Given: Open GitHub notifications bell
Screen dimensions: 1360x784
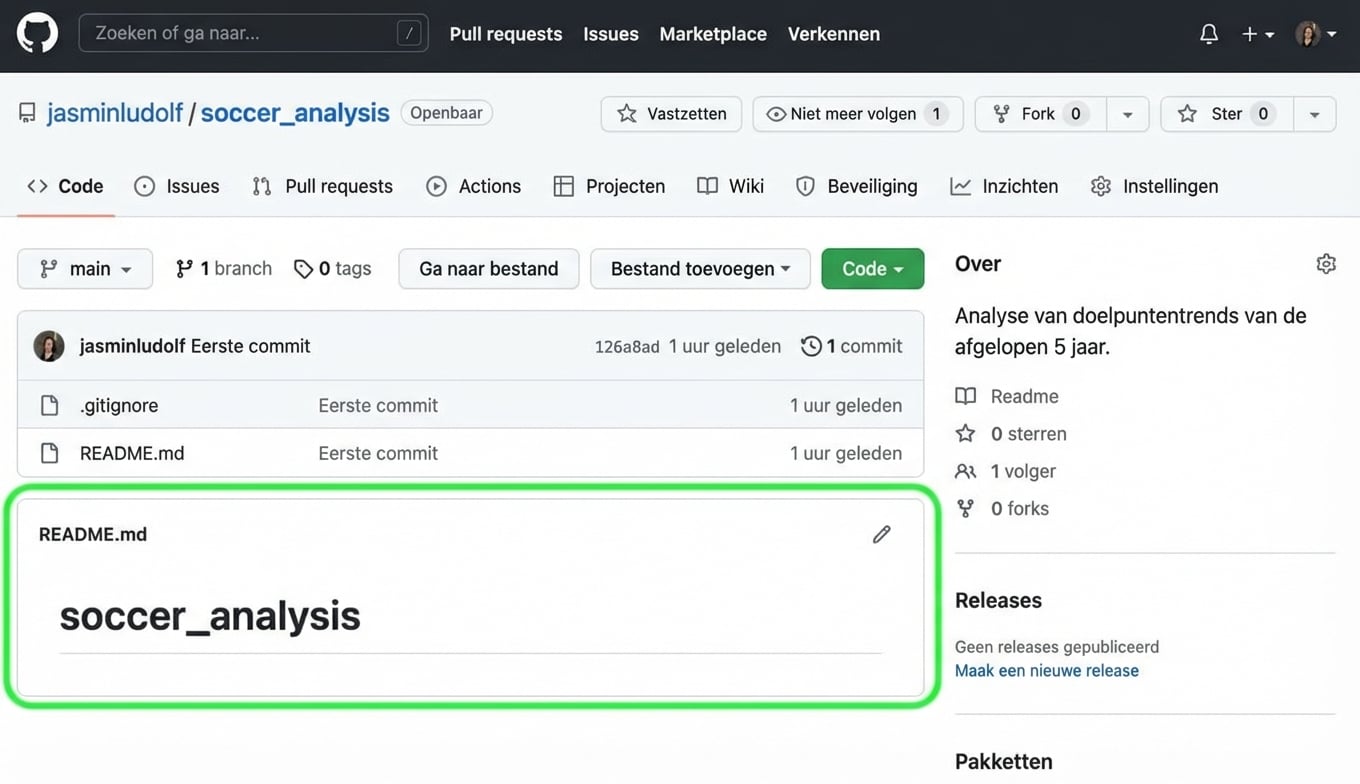Looking at the screenshot, I should tap(1208, 33).
